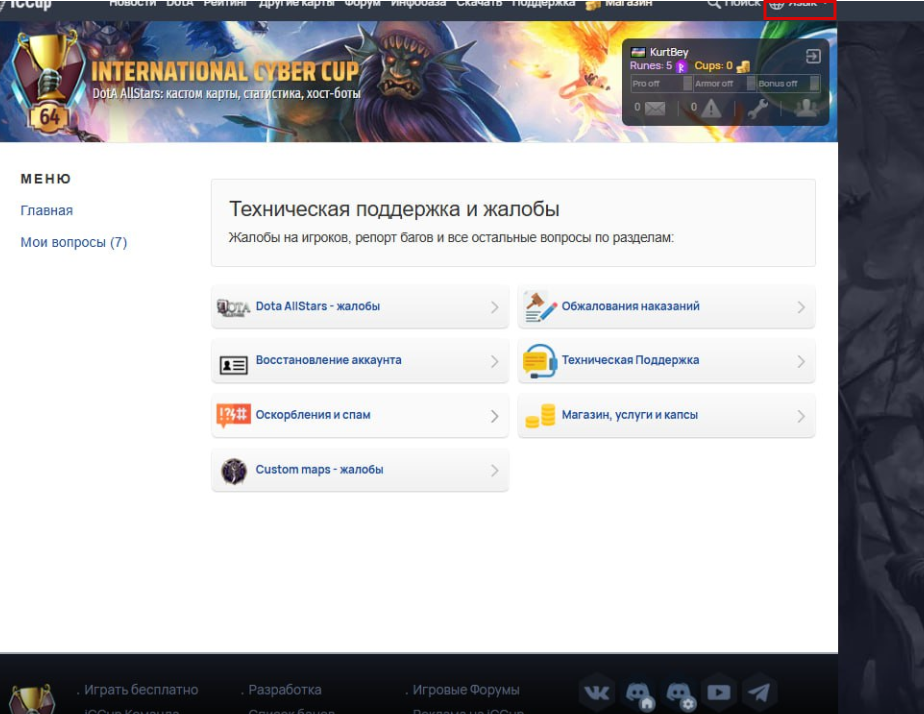
Task: Open the Поддержка top navigation item
Action: (x=543, y=4)
